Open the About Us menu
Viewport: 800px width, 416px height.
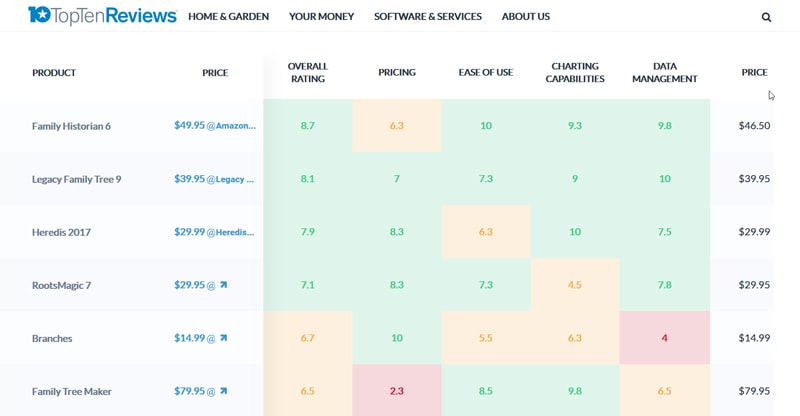(525, 17)
